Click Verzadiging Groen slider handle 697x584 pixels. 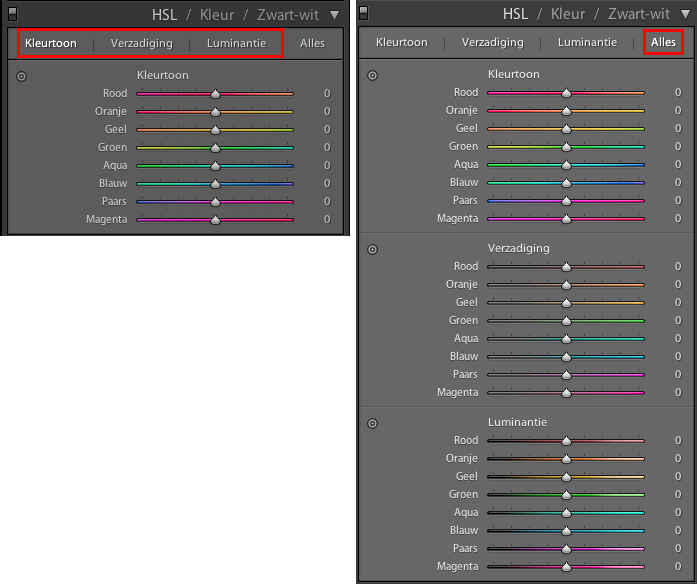pos(566,320)
